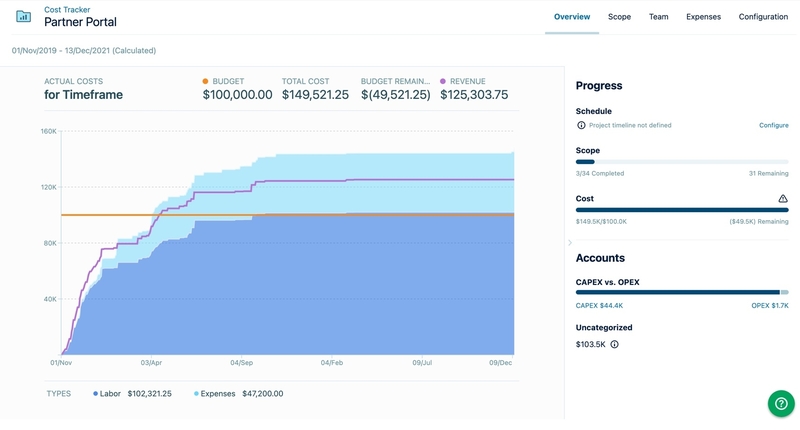Click the Scope progress bar
This screenshot has width=800, height=430.
click(x=682, y=161)
